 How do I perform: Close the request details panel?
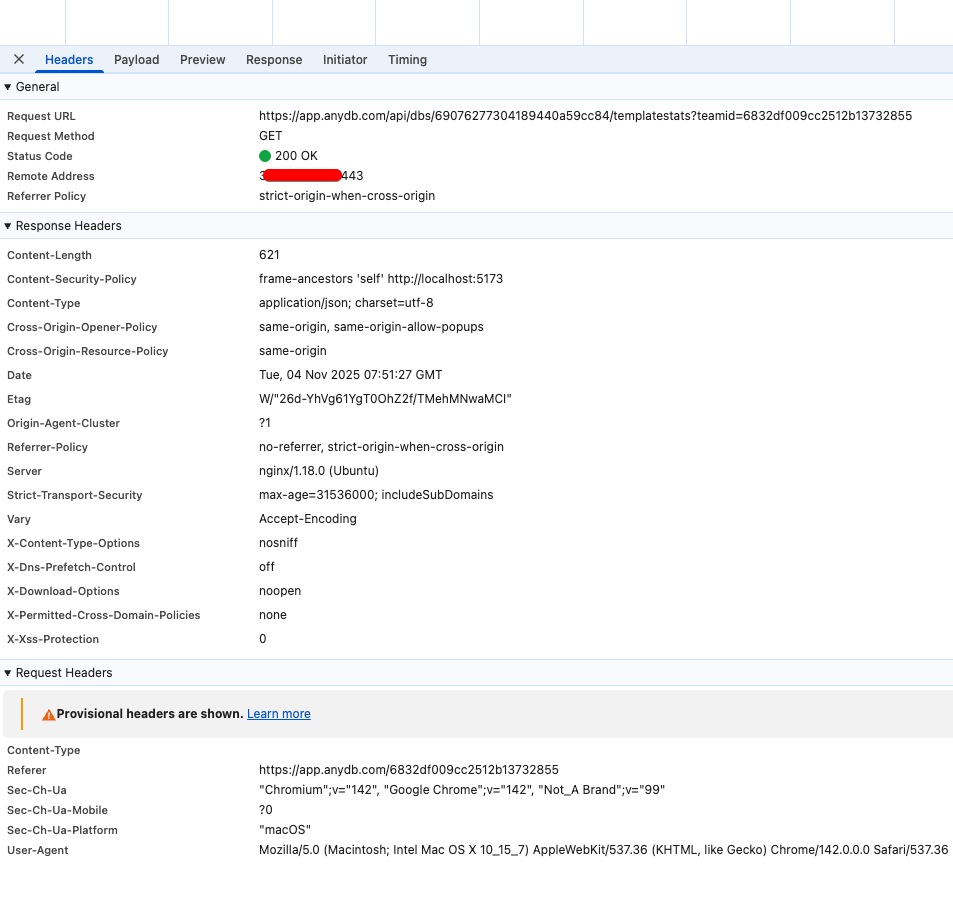point(19,59)
